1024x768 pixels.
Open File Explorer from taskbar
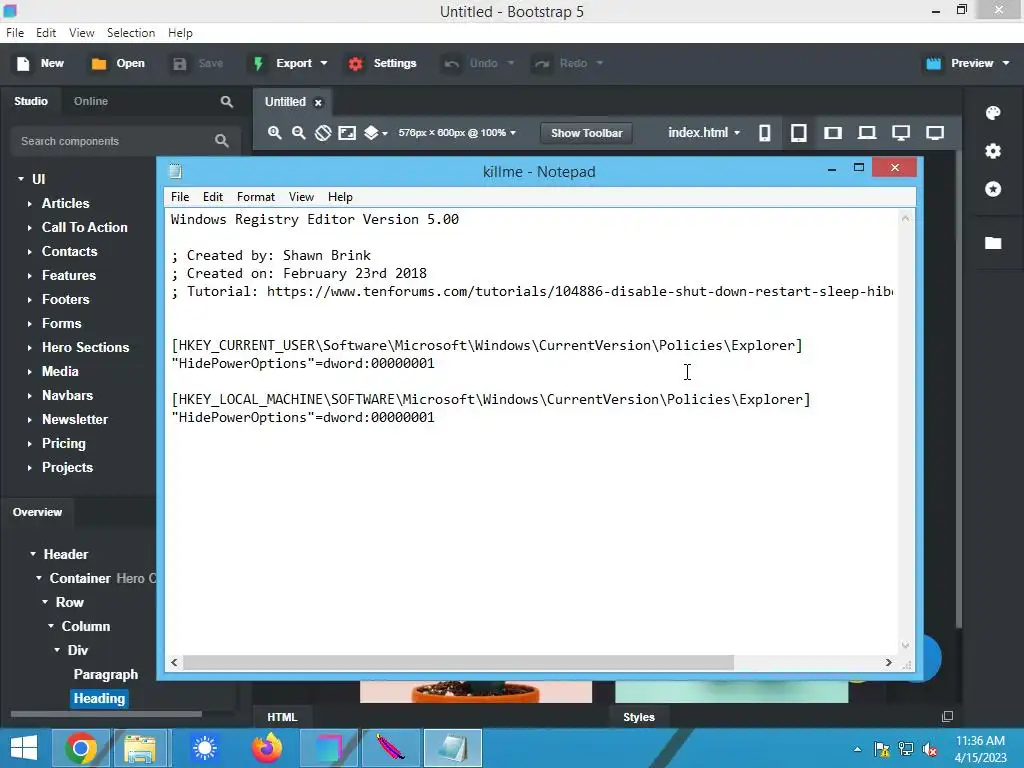click(x=140, y=748)
